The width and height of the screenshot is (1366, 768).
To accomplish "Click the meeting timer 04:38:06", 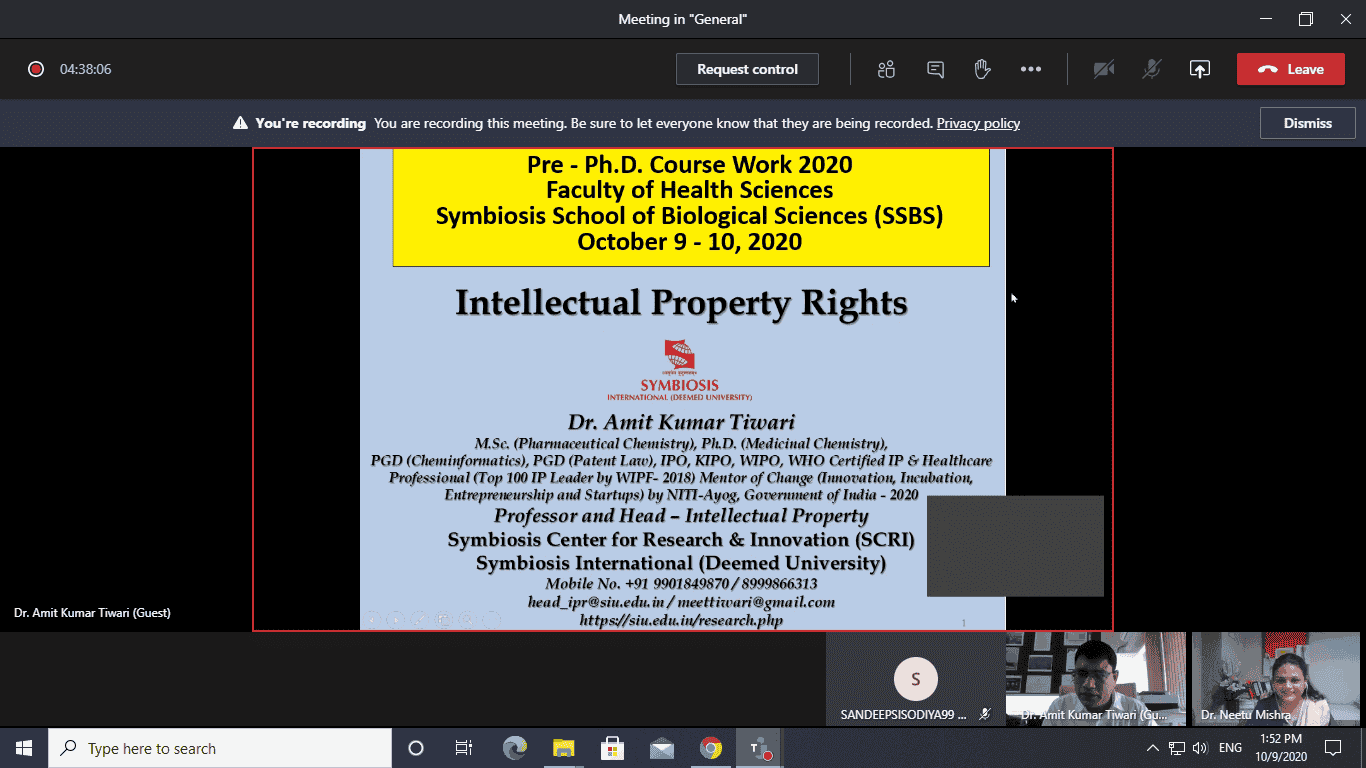I will tap(85, 69).
